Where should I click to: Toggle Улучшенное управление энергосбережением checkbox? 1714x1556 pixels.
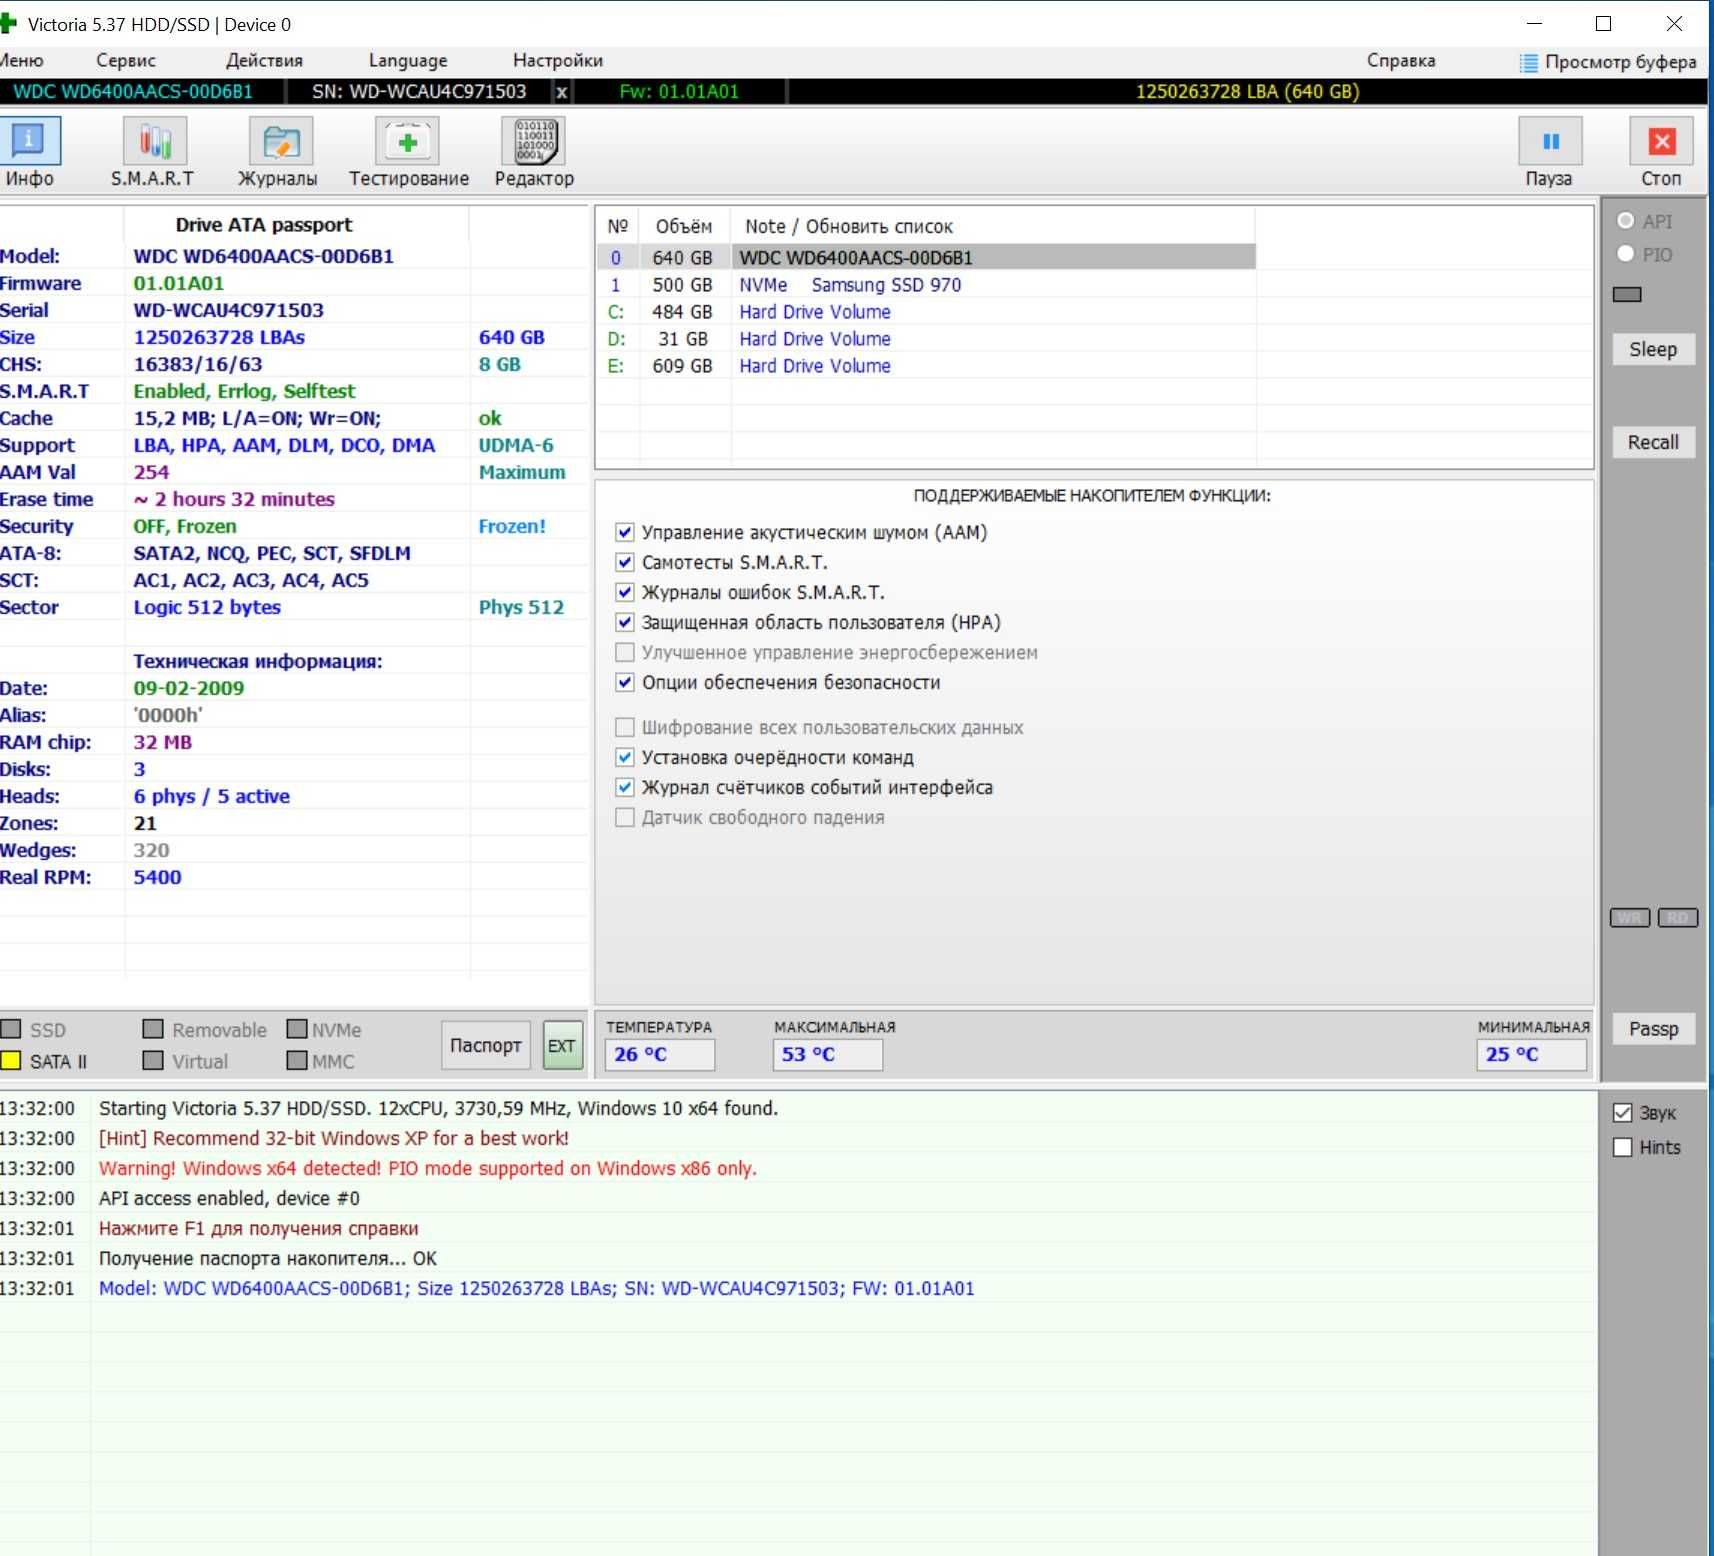point(625,652)
